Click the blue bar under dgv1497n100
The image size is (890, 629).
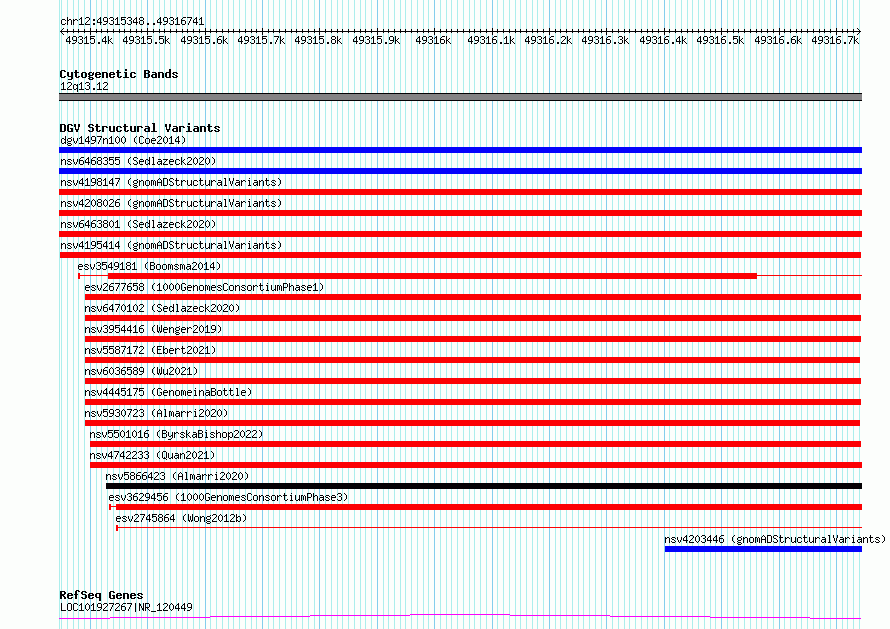460,150
